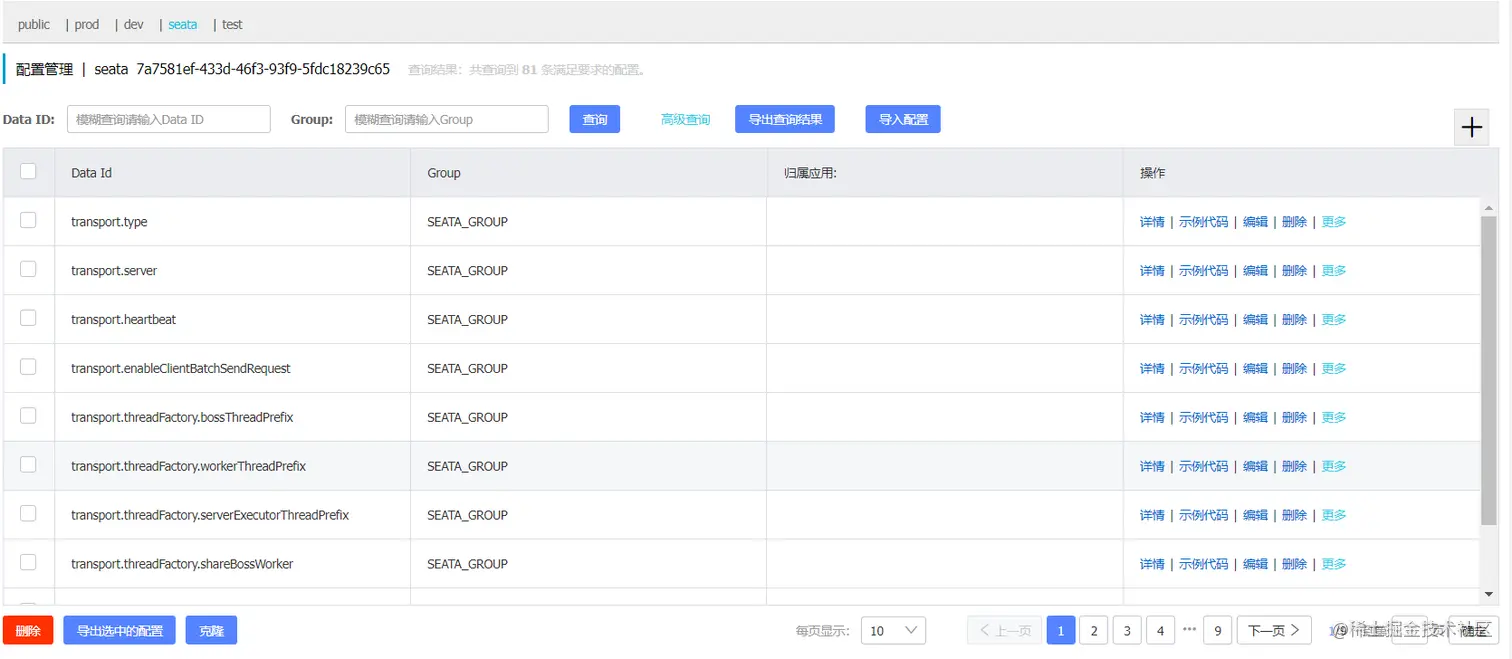Click the 导入配置 import button
This screenshot has height=659, width=1512.
coord(903,119)
